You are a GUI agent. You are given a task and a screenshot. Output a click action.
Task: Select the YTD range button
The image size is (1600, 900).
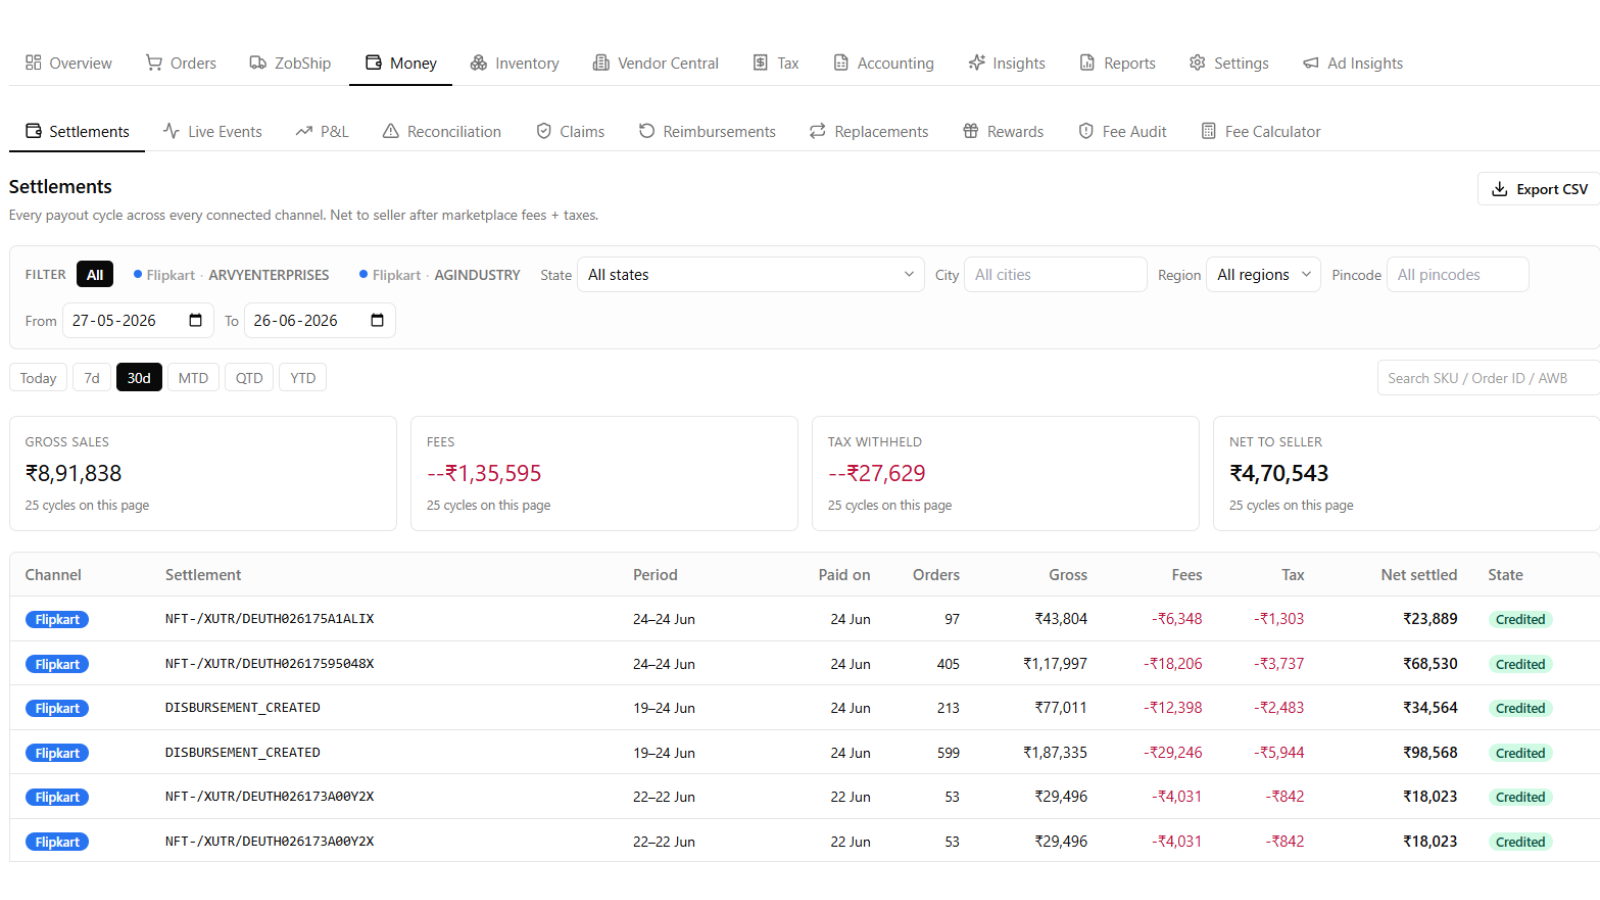(x=303, y=378)
